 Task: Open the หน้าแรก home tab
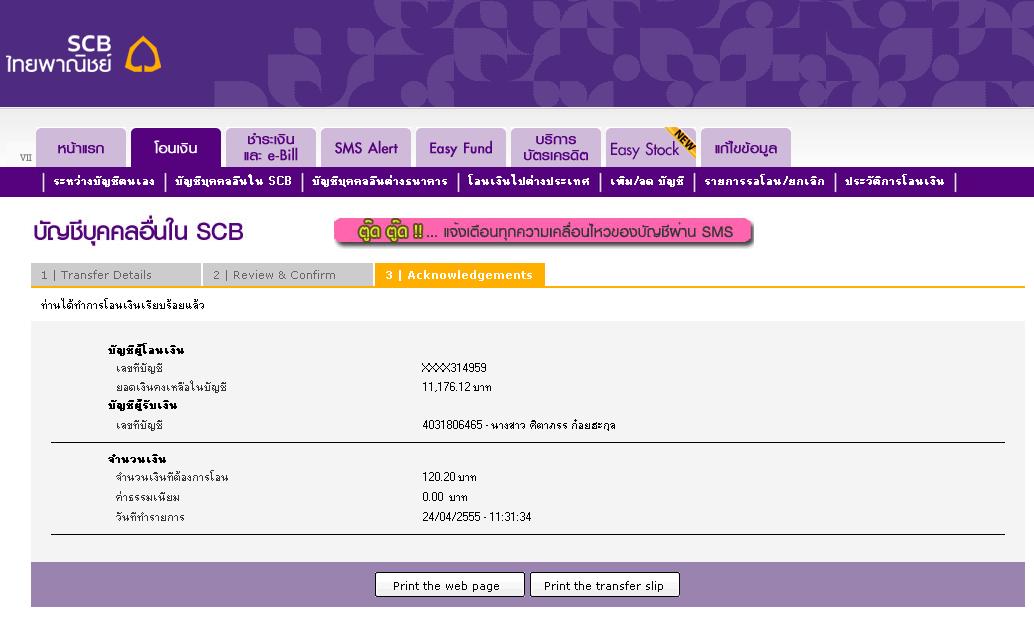tap(81, 148)
